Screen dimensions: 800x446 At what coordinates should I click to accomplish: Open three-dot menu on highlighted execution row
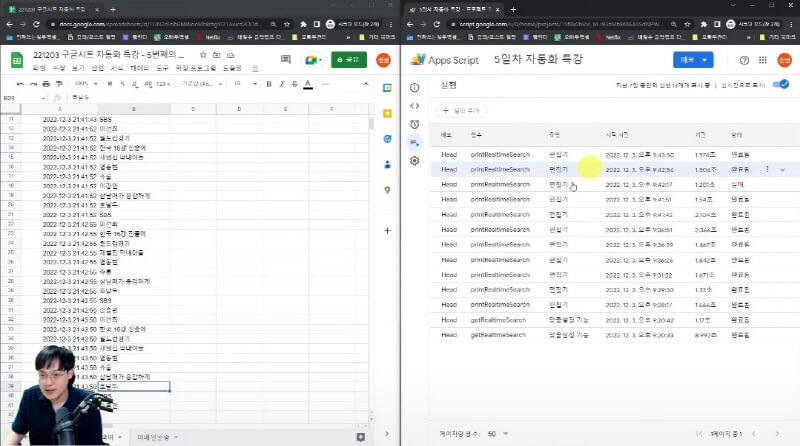[x=767, y=169]
